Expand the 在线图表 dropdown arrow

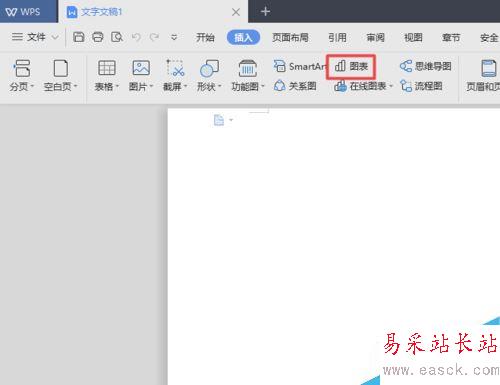click(391, 86)
